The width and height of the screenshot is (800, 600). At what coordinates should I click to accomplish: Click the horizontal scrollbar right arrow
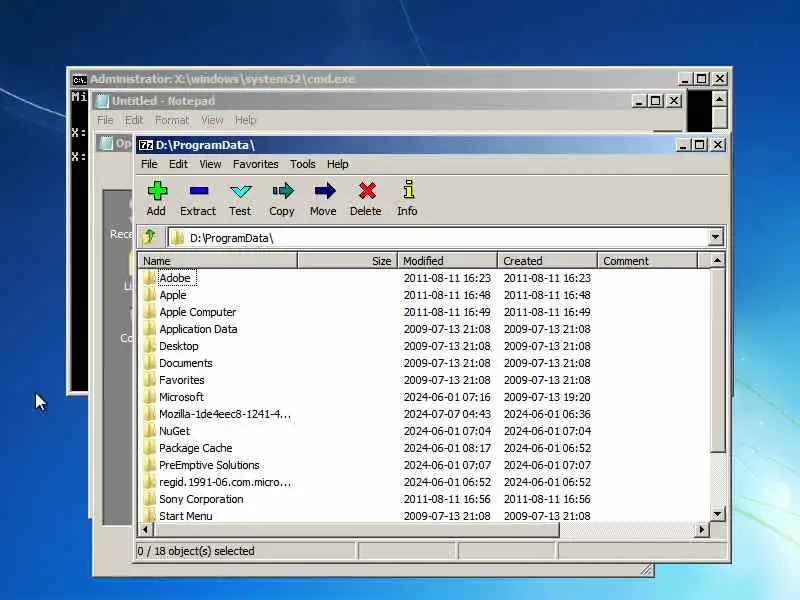pos(702,530)
